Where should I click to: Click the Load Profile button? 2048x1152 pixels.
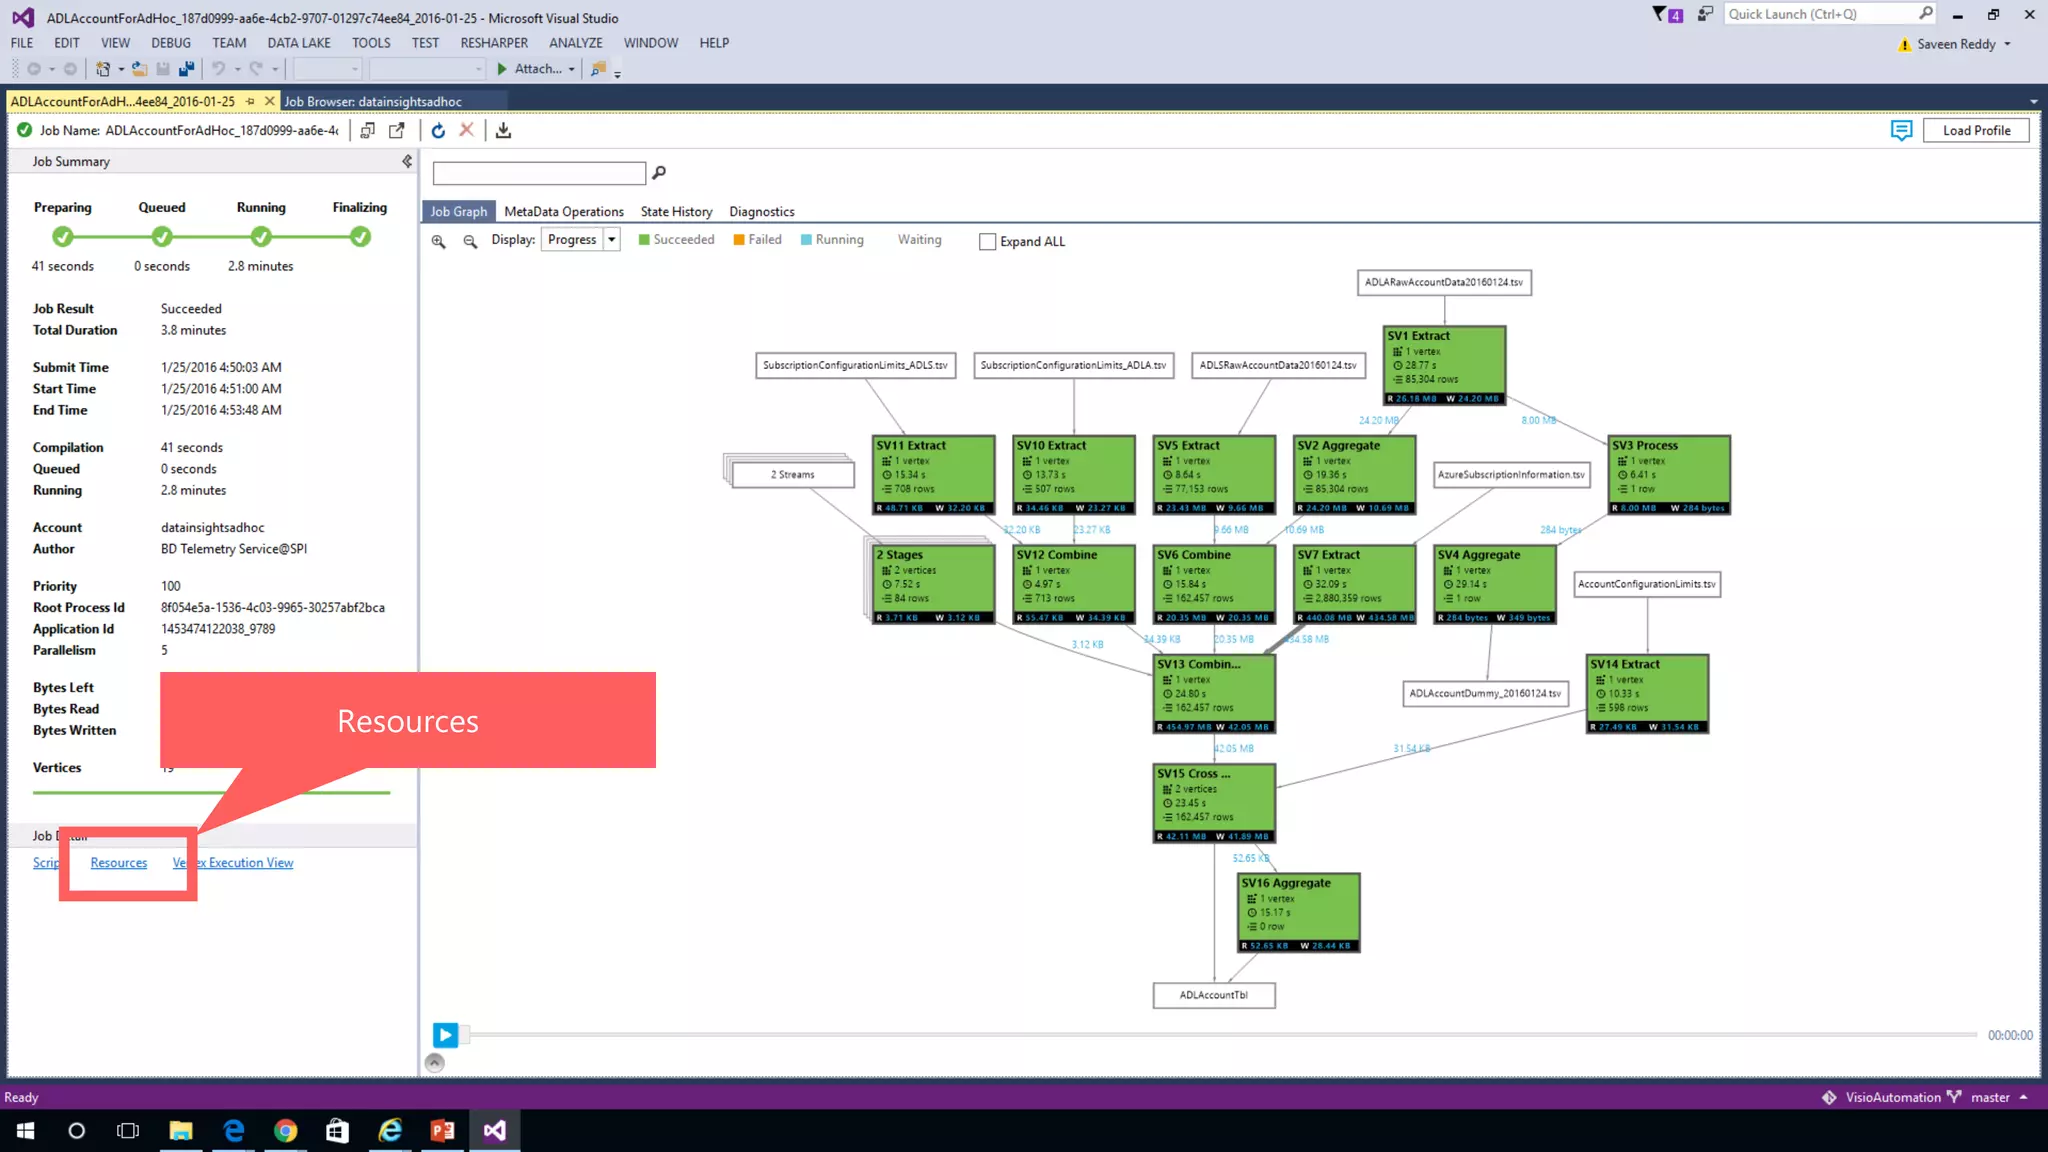pos(1976,131)
